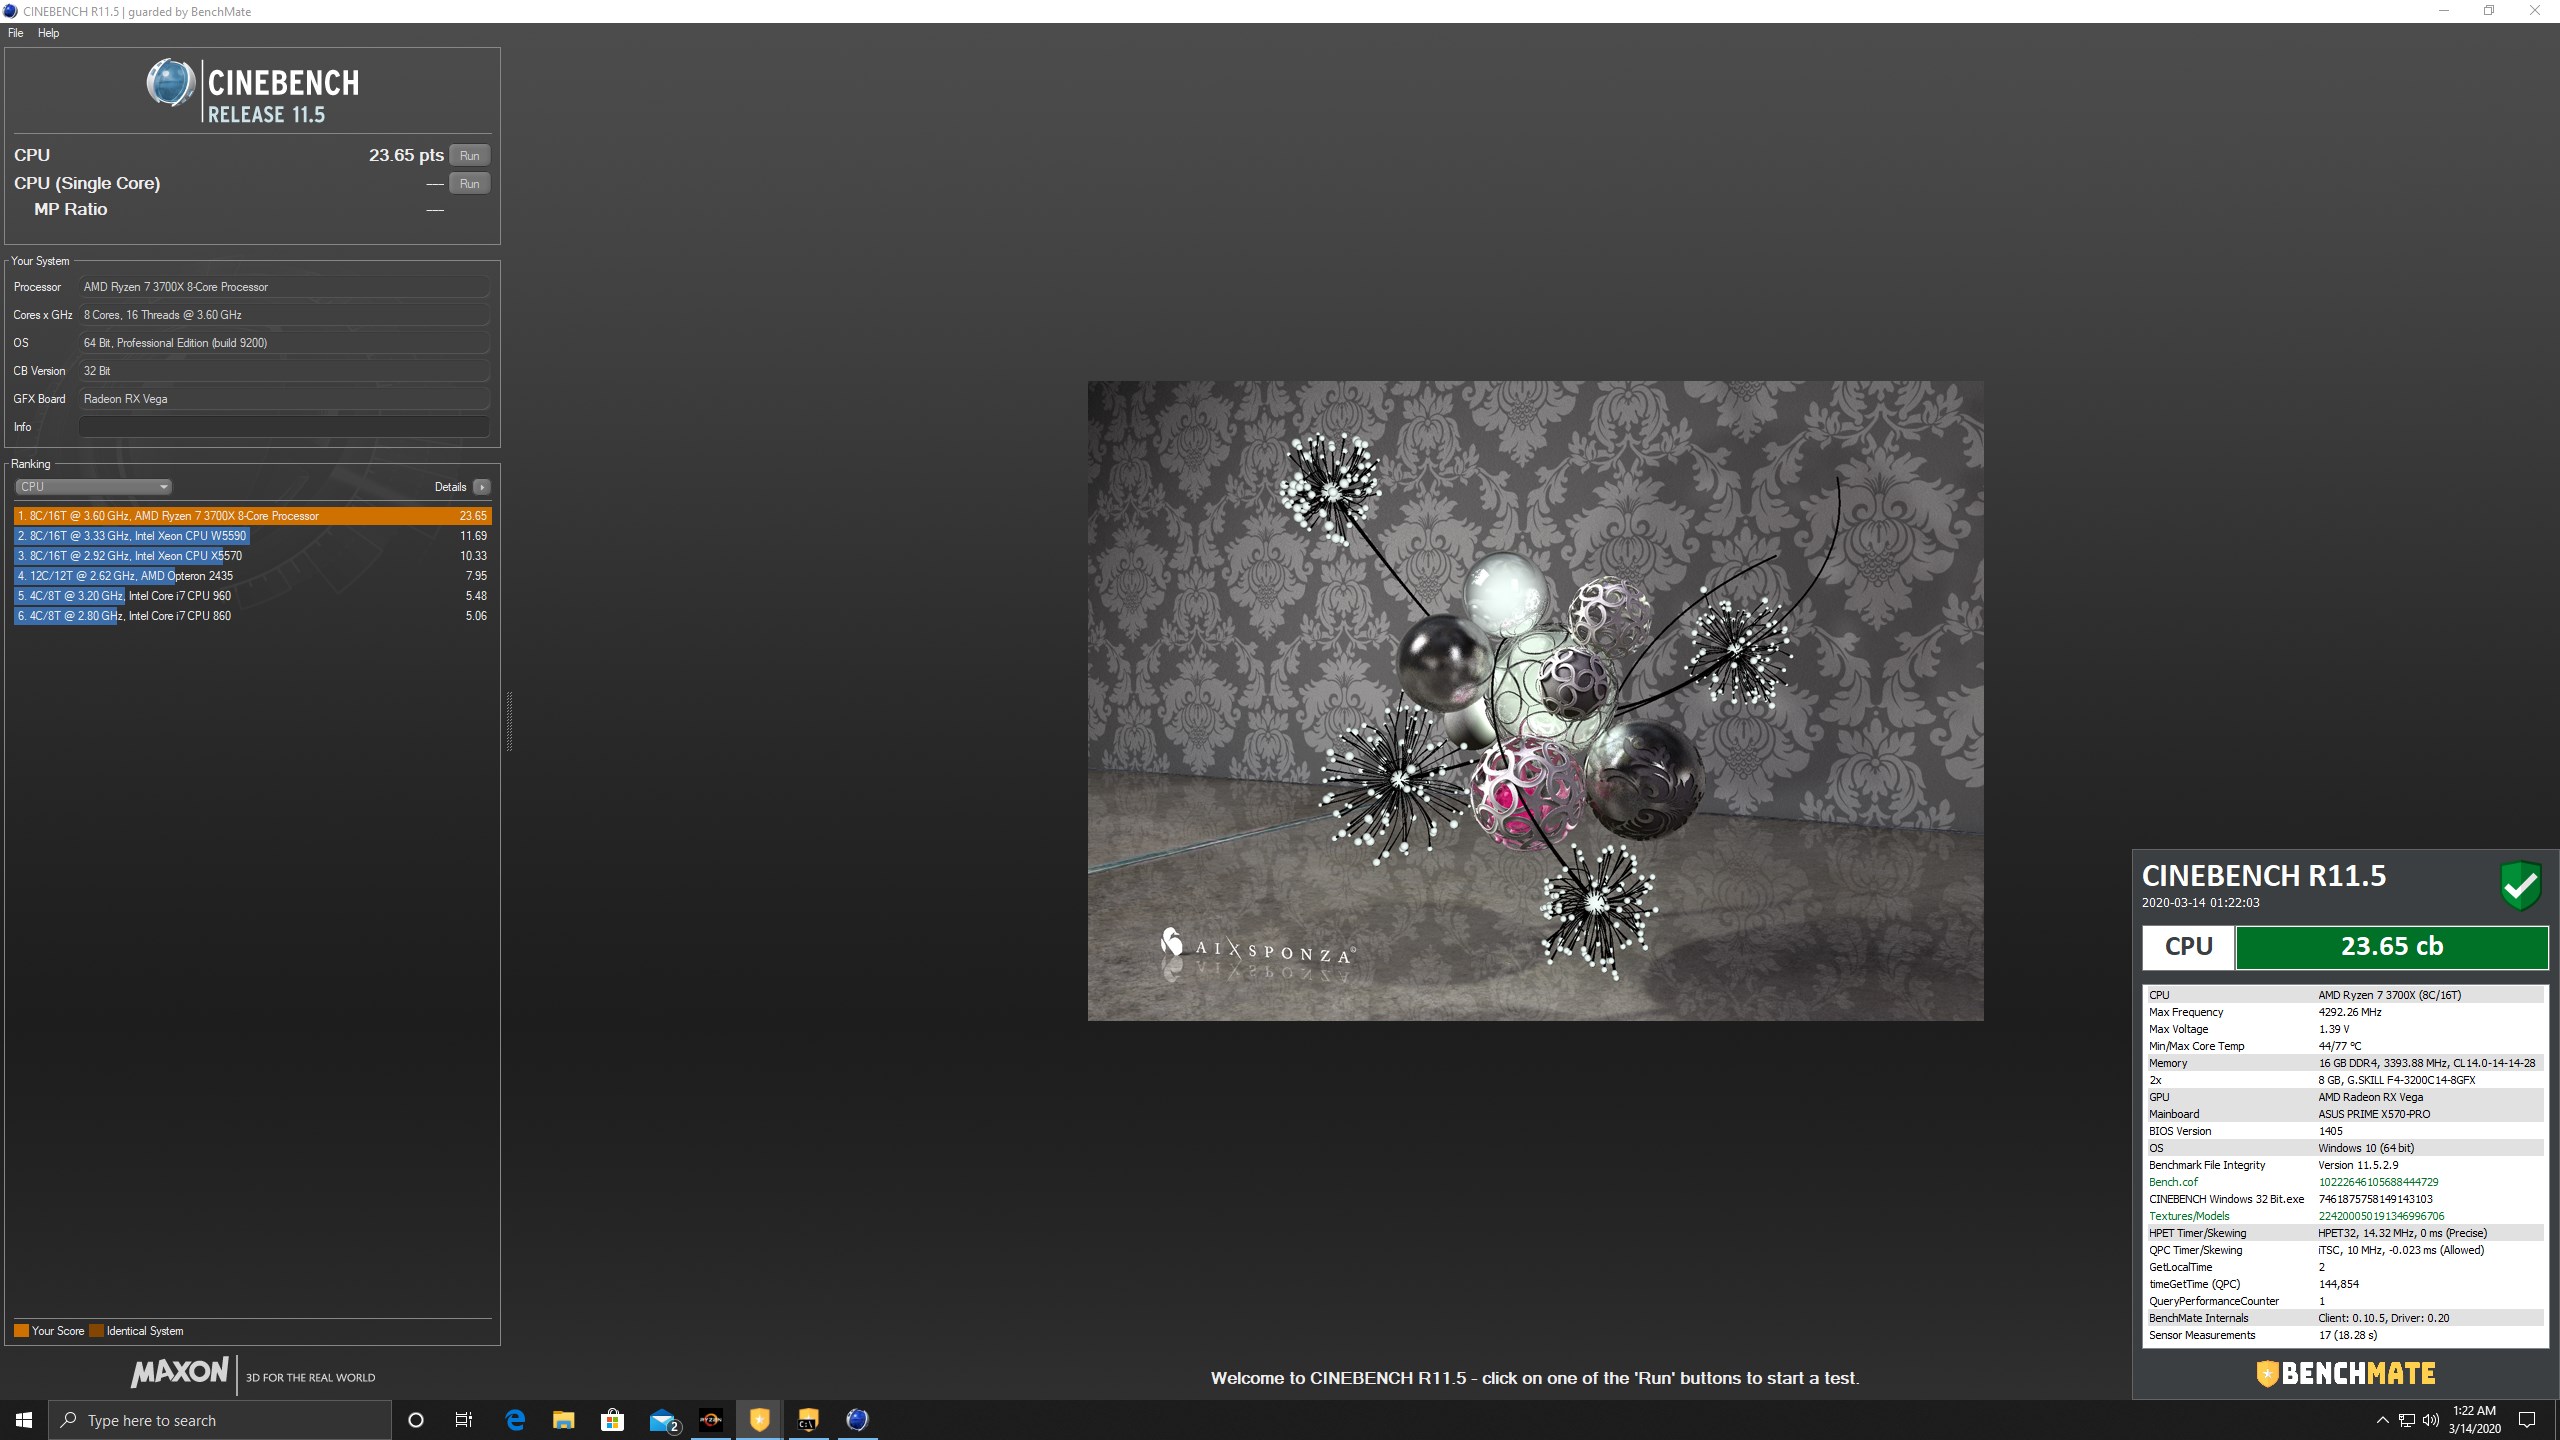Image resolution: width=2560 pixels, height=1440 pixels.
Task: Click the BenchMate green shield checkmark
Action: click(2521, 886)
